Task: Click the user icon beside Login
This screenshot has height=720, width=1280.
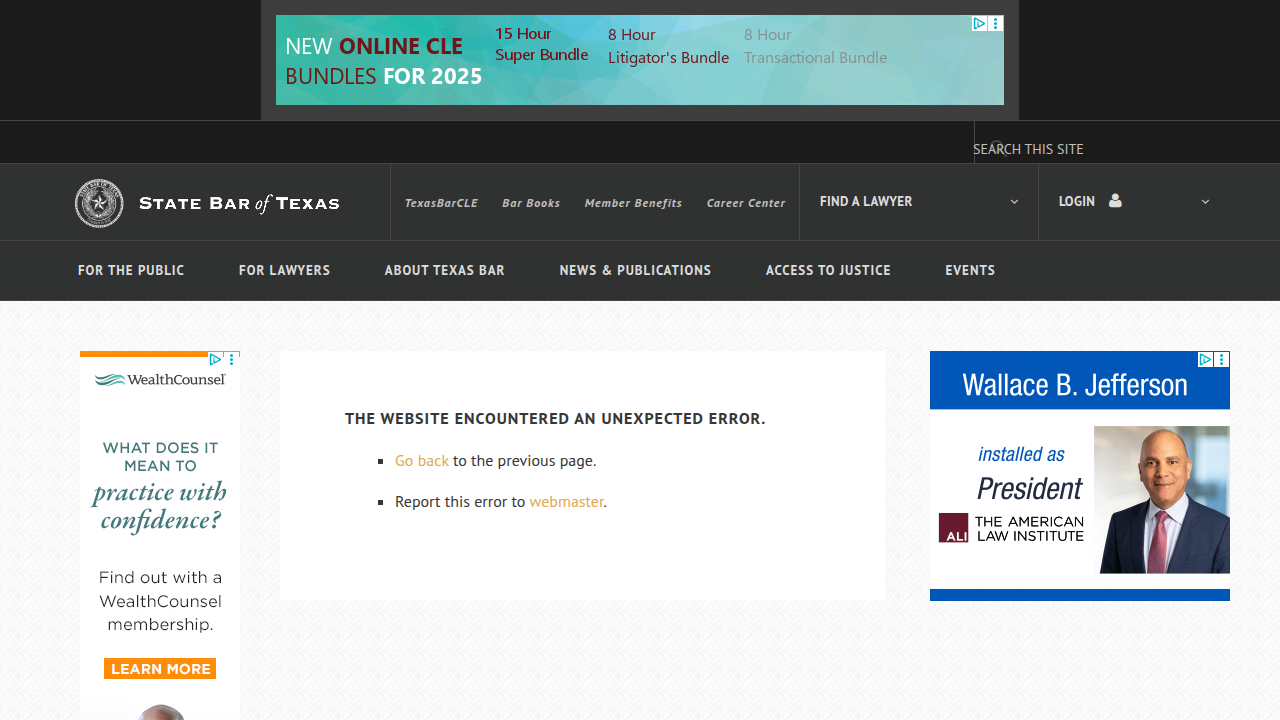Action: (x=1115, y=201)
